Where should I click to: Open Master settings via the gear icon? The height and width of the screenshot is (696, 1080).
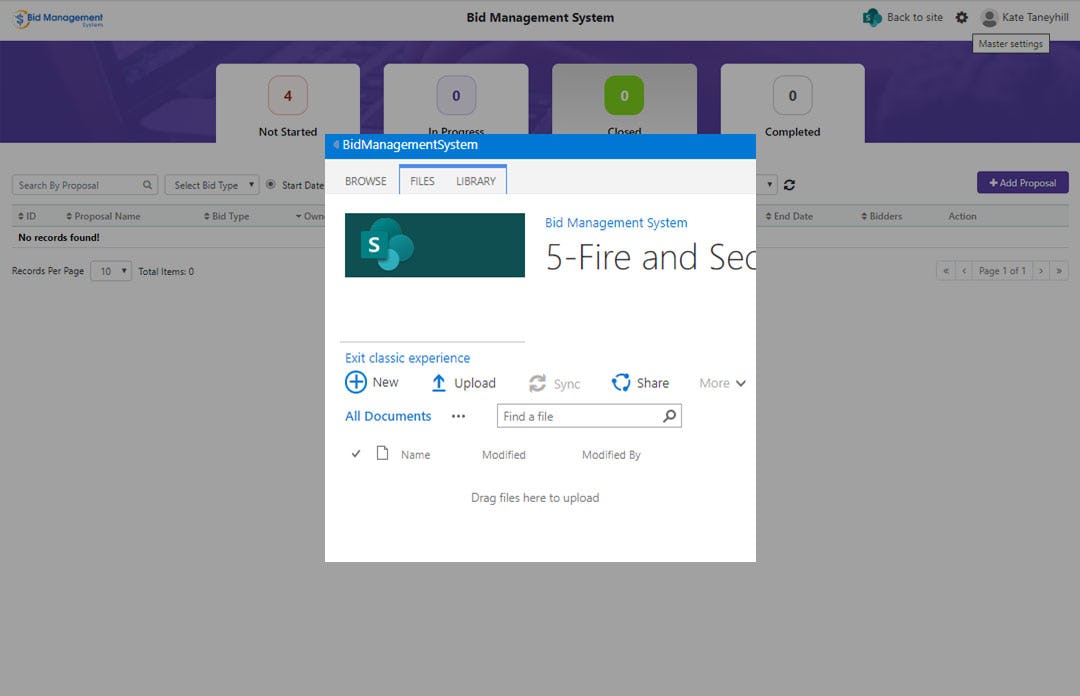click(961, 17)
